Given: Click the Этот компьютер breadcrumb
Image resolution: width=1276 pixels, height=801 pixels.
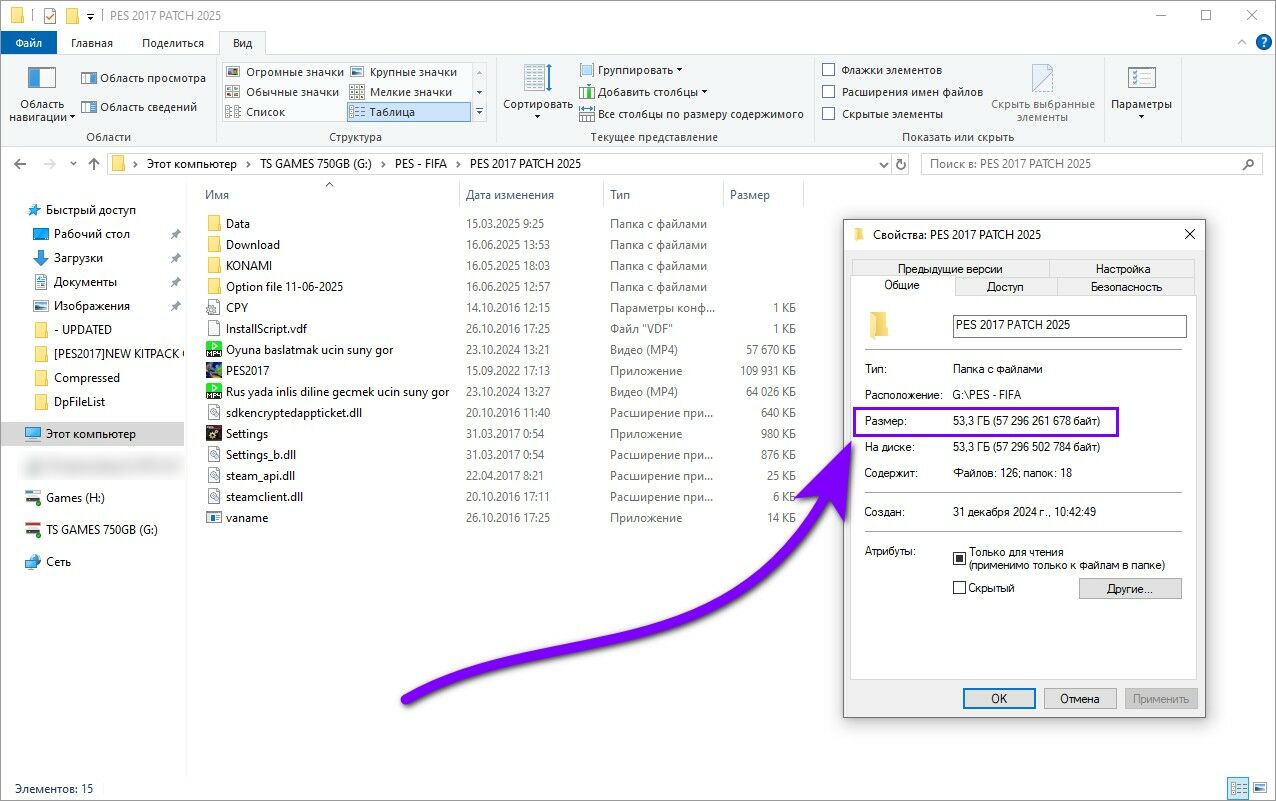Looking at the screenshot, I should pos(192,164).
